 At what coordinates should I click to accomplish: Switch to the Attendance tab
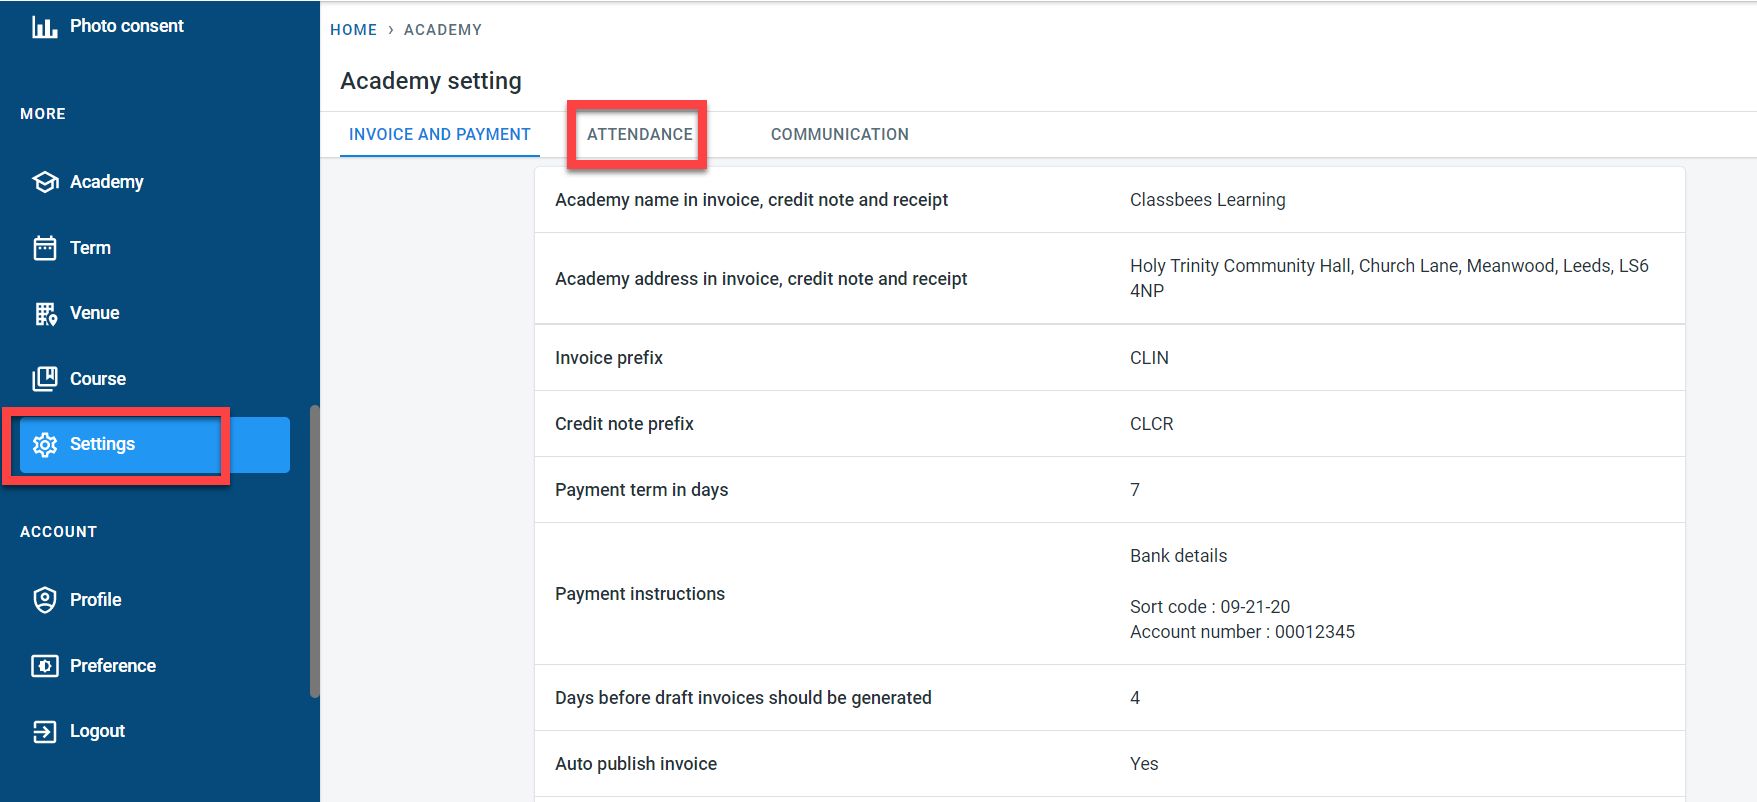[639, 134]
